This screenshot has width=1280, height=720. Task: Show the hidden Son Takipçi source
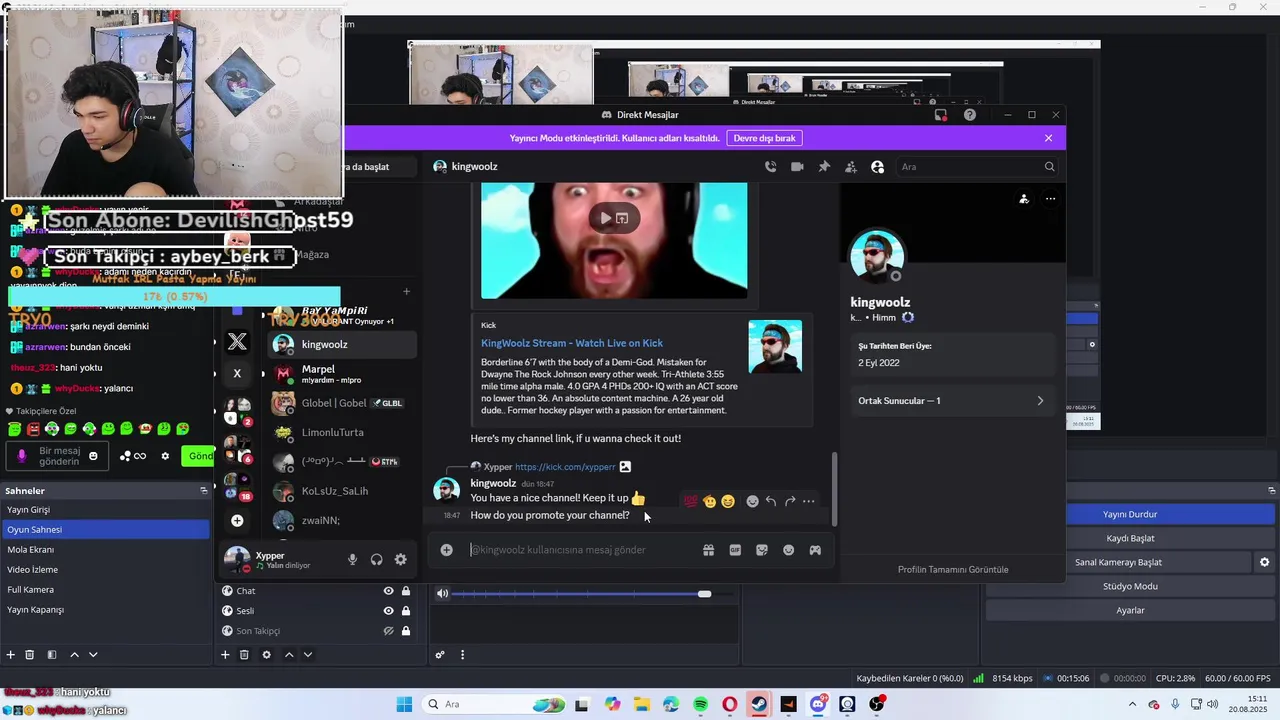click(388, 631)
